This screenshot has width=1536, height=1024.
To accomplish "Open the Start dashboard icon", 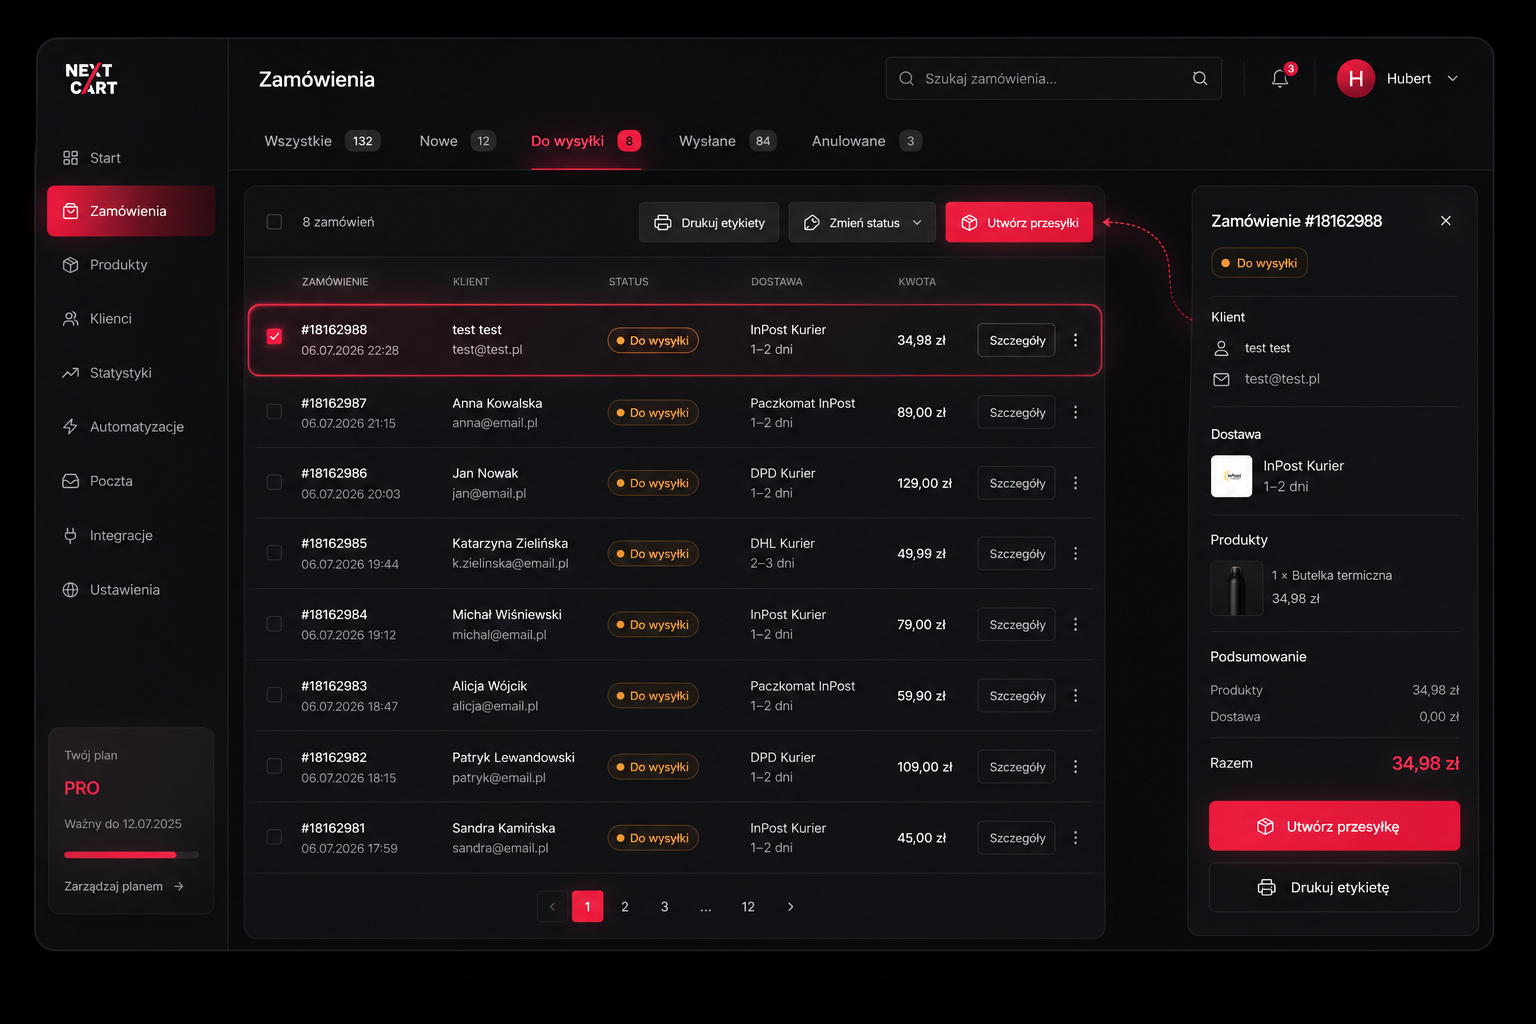I will pos(70,158).
